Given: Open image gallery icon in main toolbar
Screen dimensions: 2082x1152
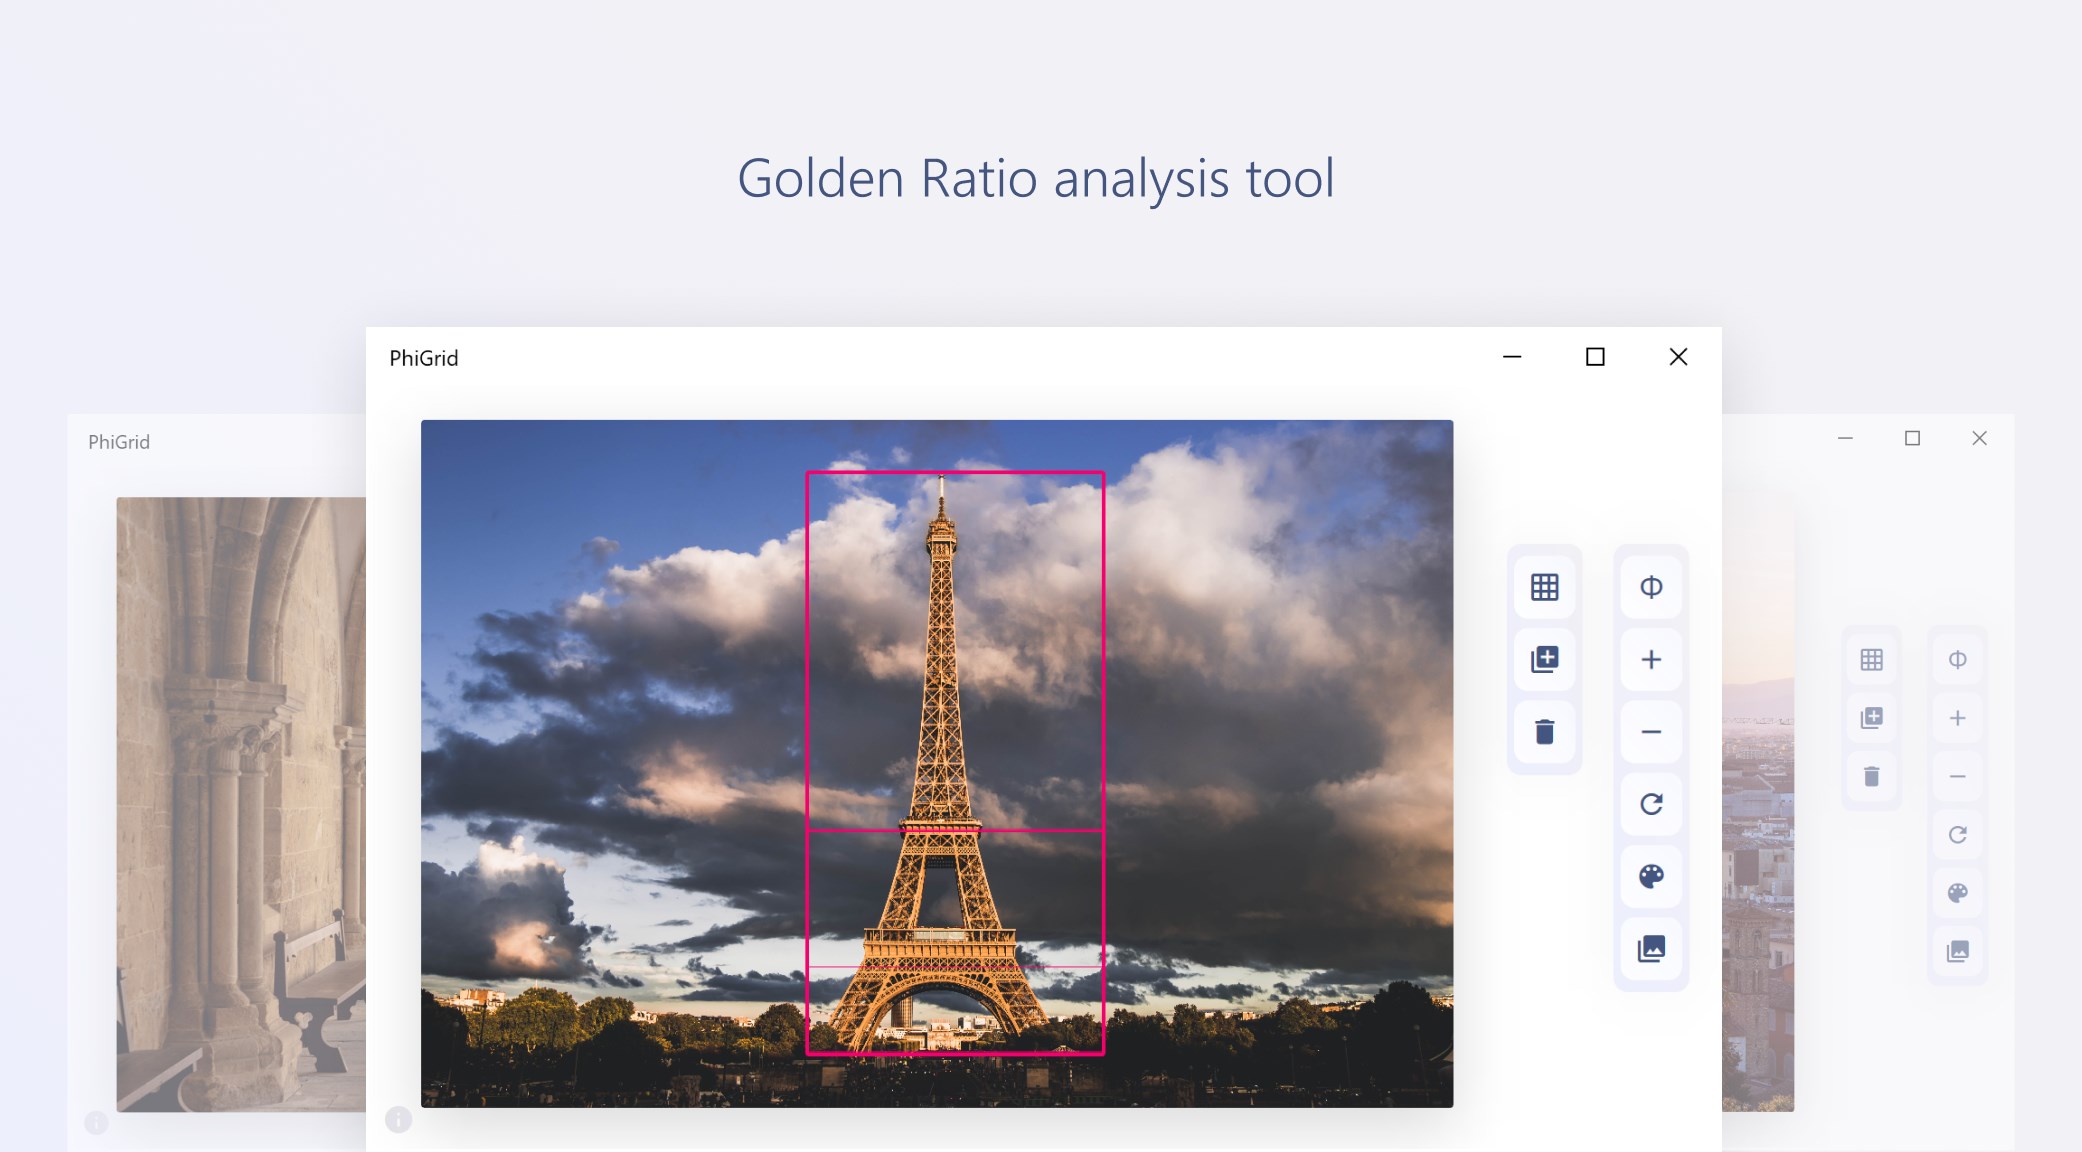Looking at the screenshot, I should point(1651,948).
